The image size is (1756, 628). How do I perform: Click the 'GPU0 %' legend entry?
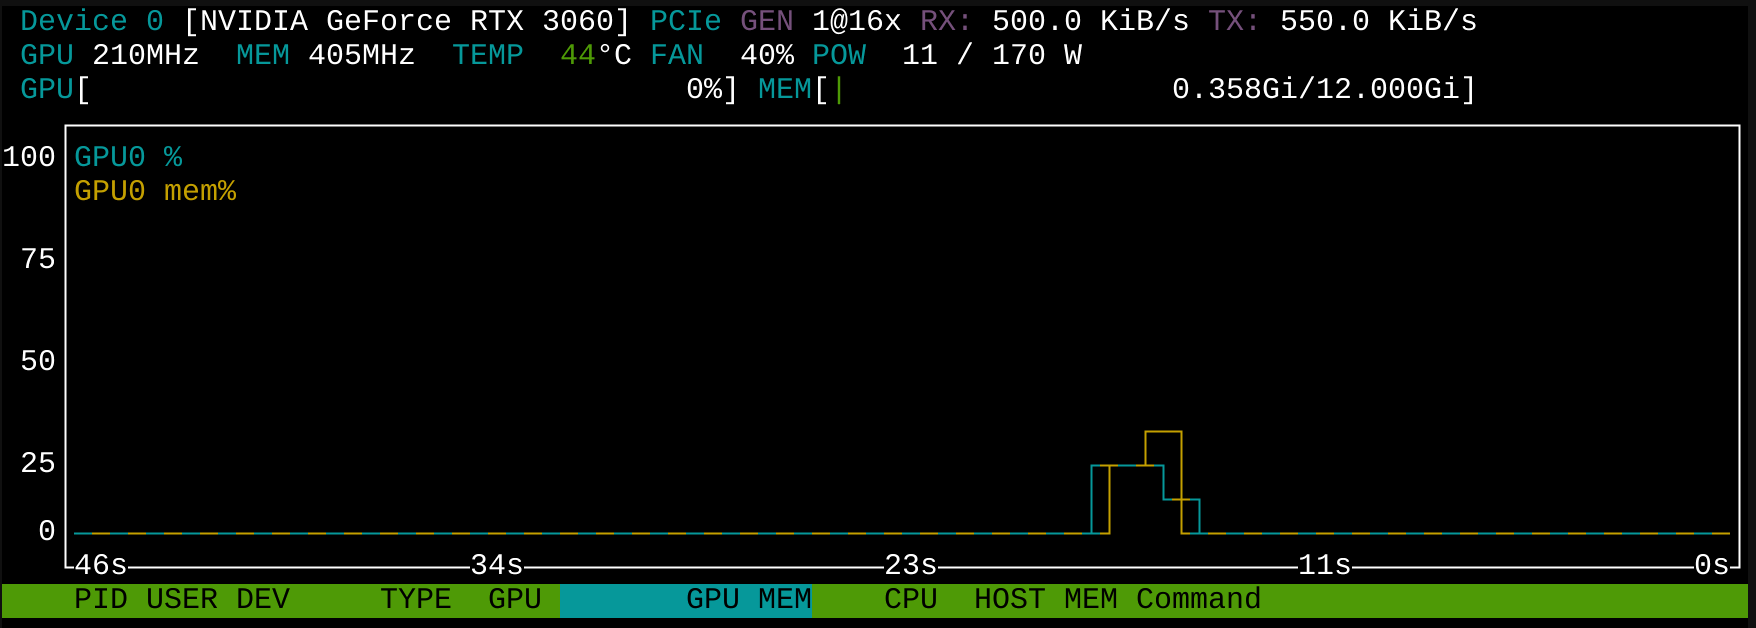[x=128, y=157]
